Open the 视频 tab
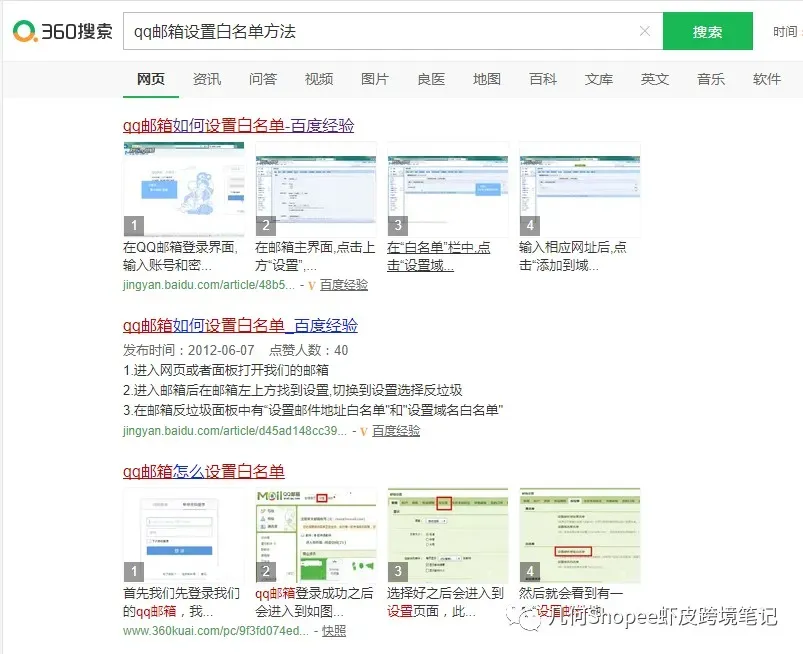This screenshot has width=803, height=654. click(319, 79)
